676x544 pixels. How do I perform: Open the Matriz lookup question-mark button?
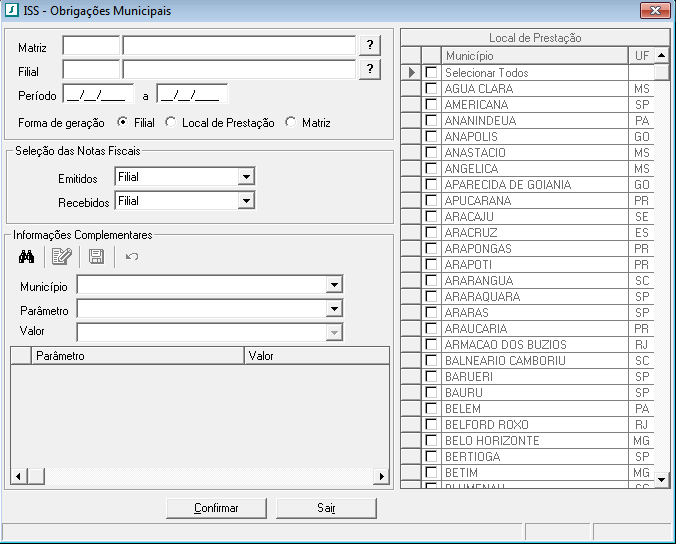coord(370,45)
